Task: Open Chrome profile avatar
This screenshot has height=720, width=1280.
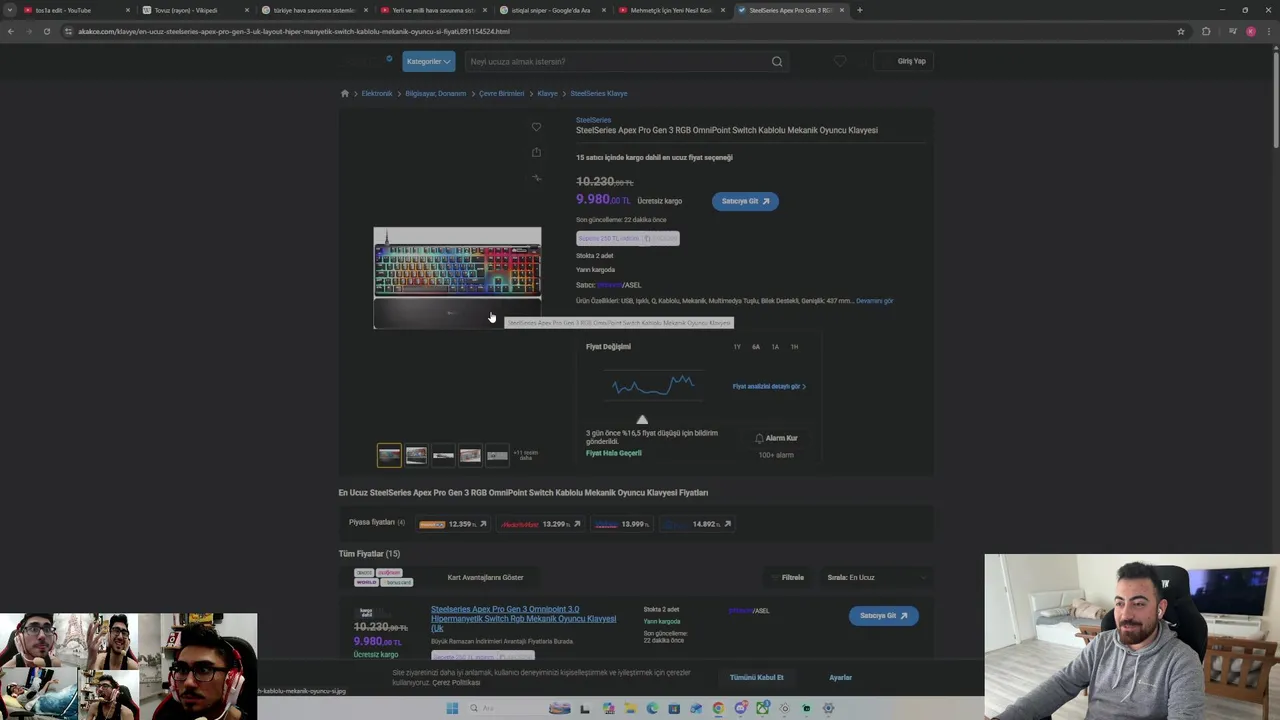Action: (x=1251, y=31)
